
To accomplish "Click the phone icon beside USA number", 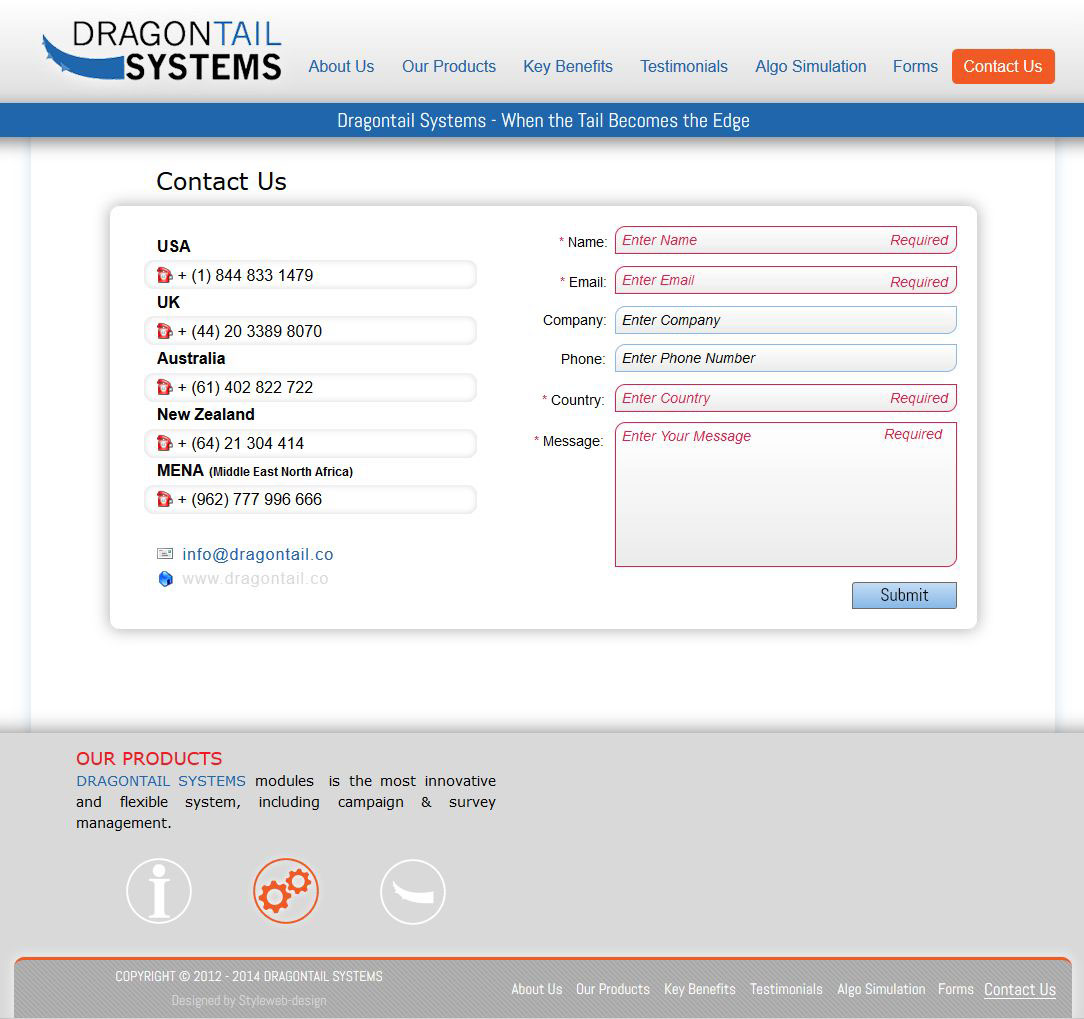I will click(165, 275).
